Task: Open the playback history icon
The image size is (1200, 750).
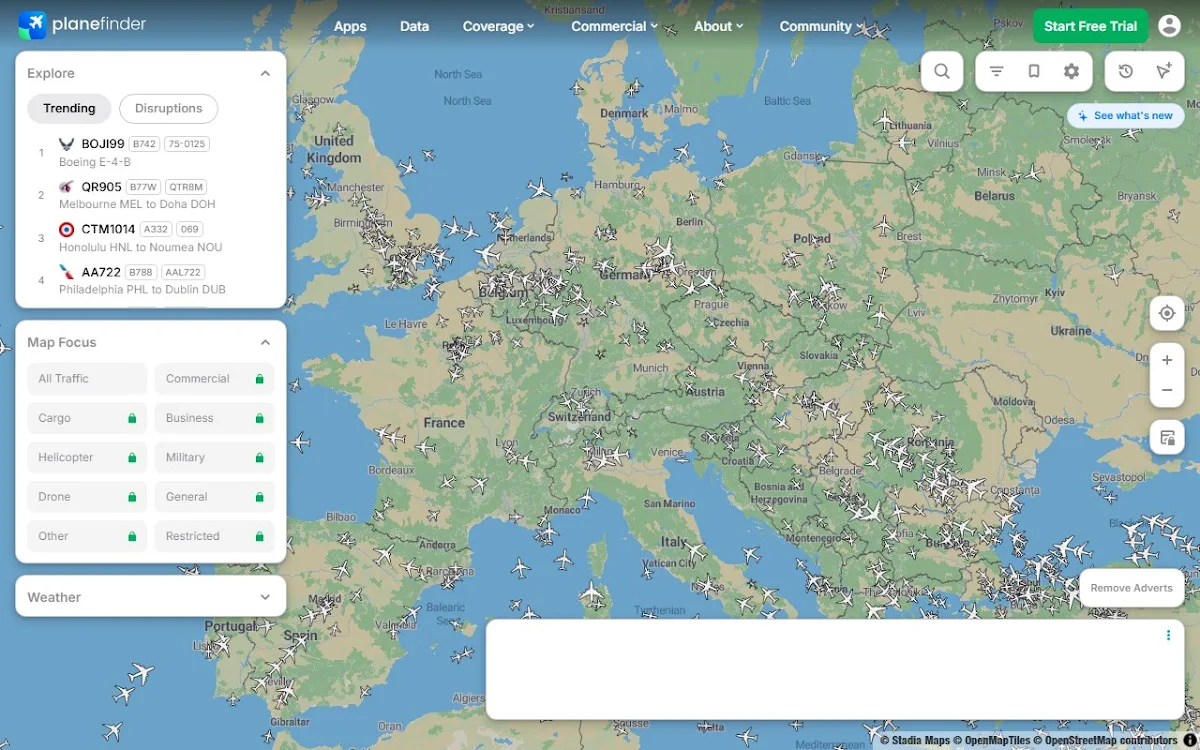Action: pyautogui.click(x=1126, y=71)
